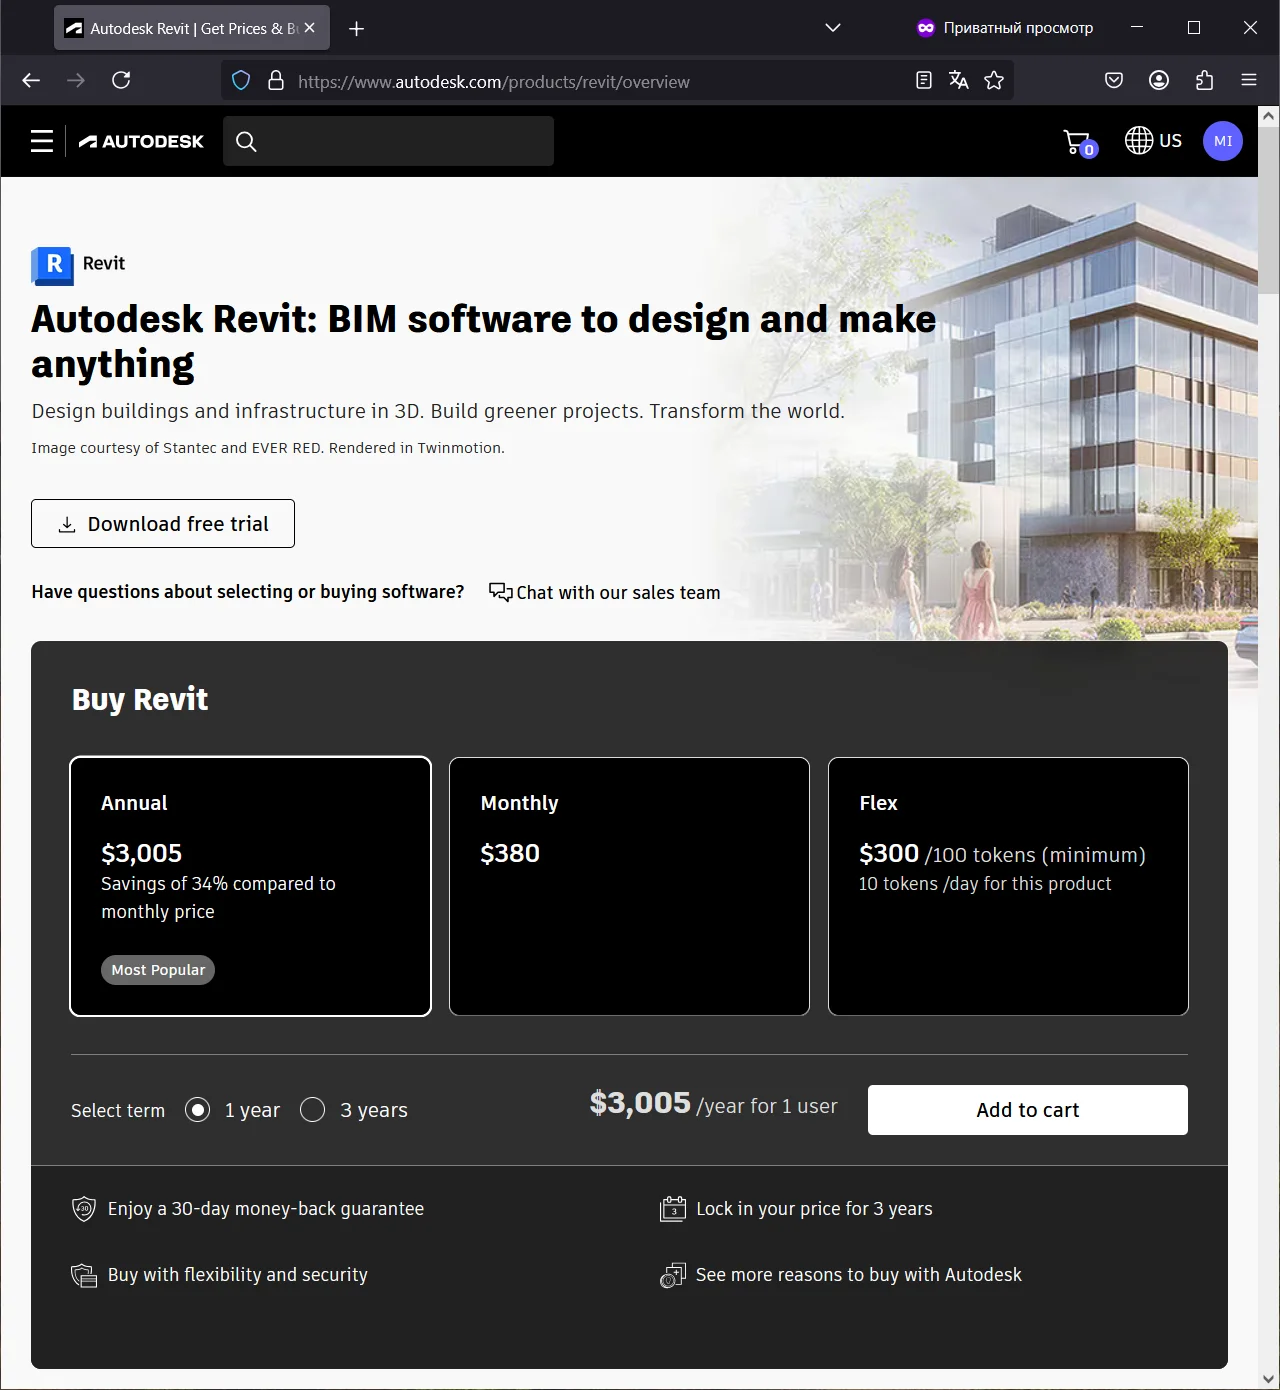The image size is (1280, 1390).
Task: Open the shopping cart
Action: tap(1078, 142)
